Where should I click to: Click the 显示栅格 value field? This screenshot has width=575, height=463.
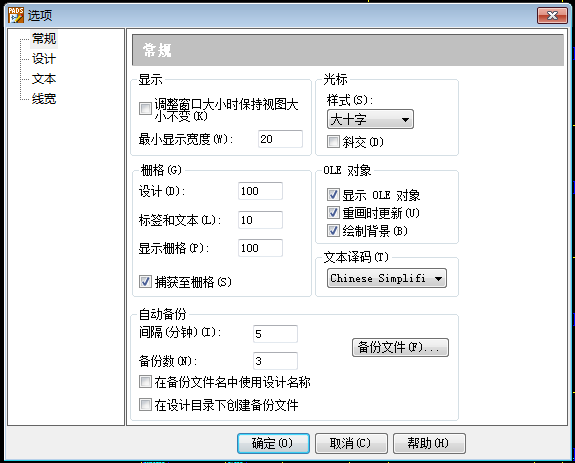[x=260, y=248]
